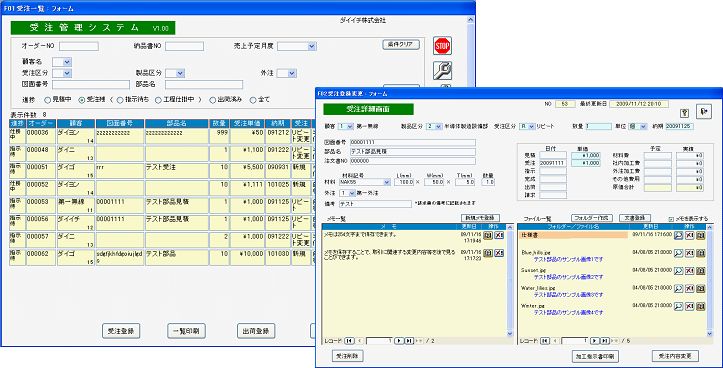Select the 出荷済み radio button

(213, 100)
